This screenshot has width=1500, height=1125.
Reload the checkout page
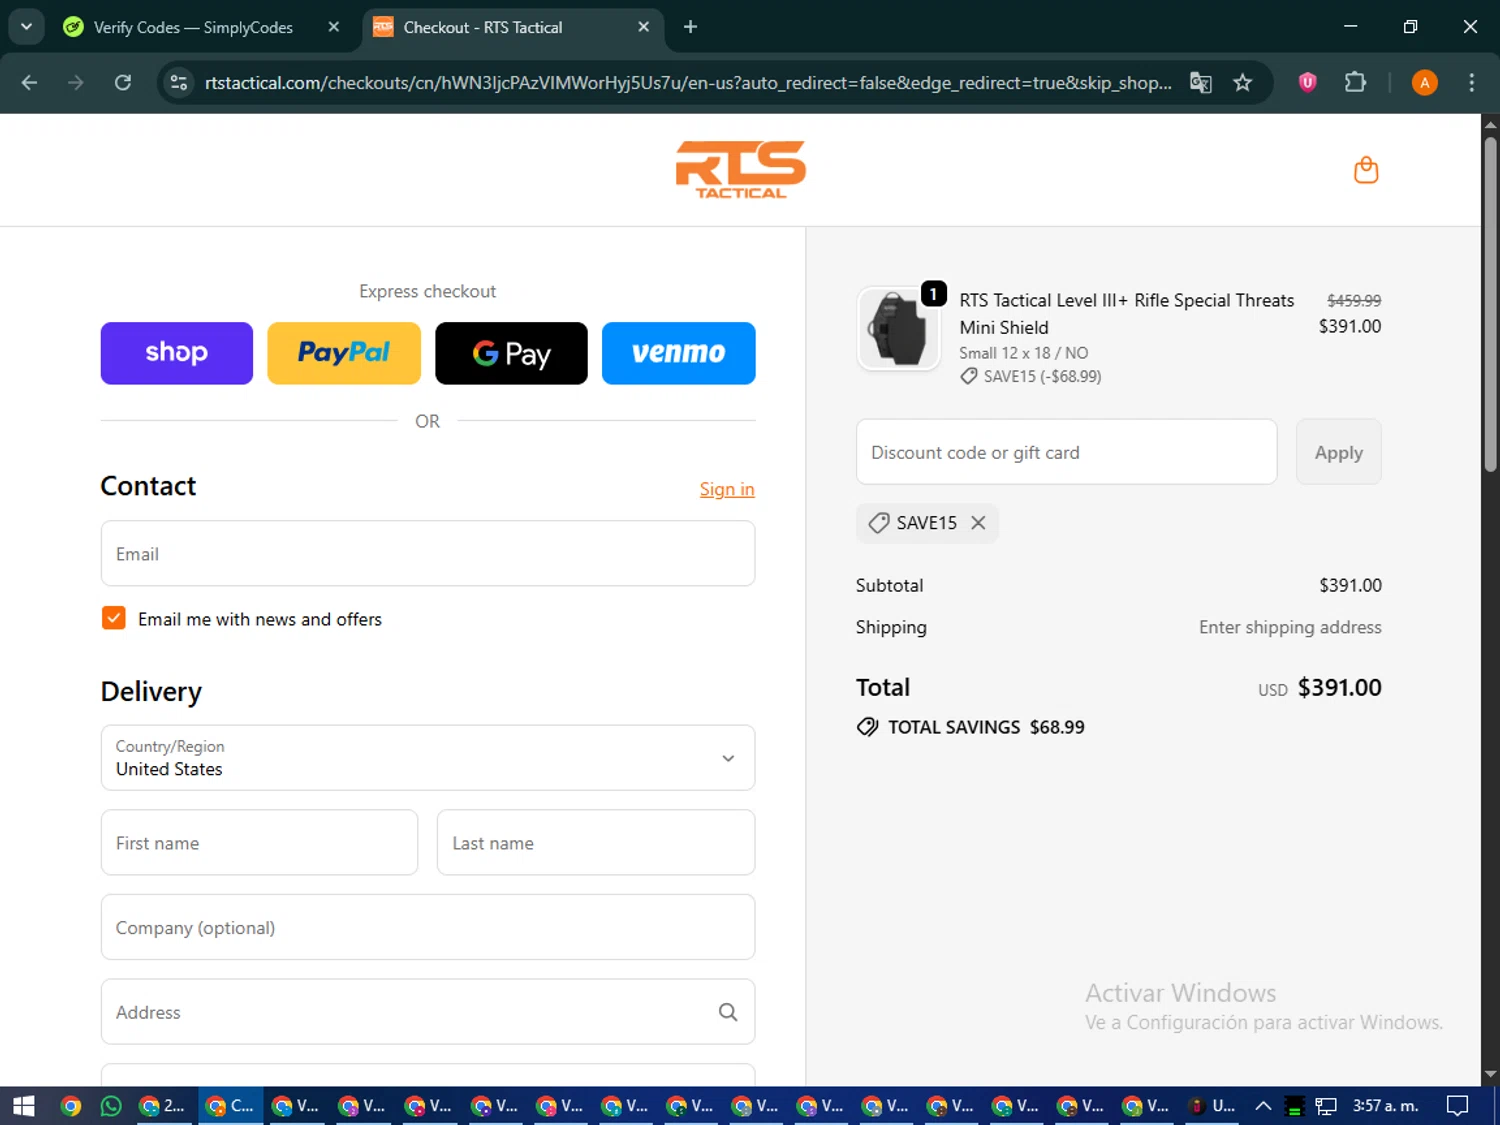pos(123,82)
